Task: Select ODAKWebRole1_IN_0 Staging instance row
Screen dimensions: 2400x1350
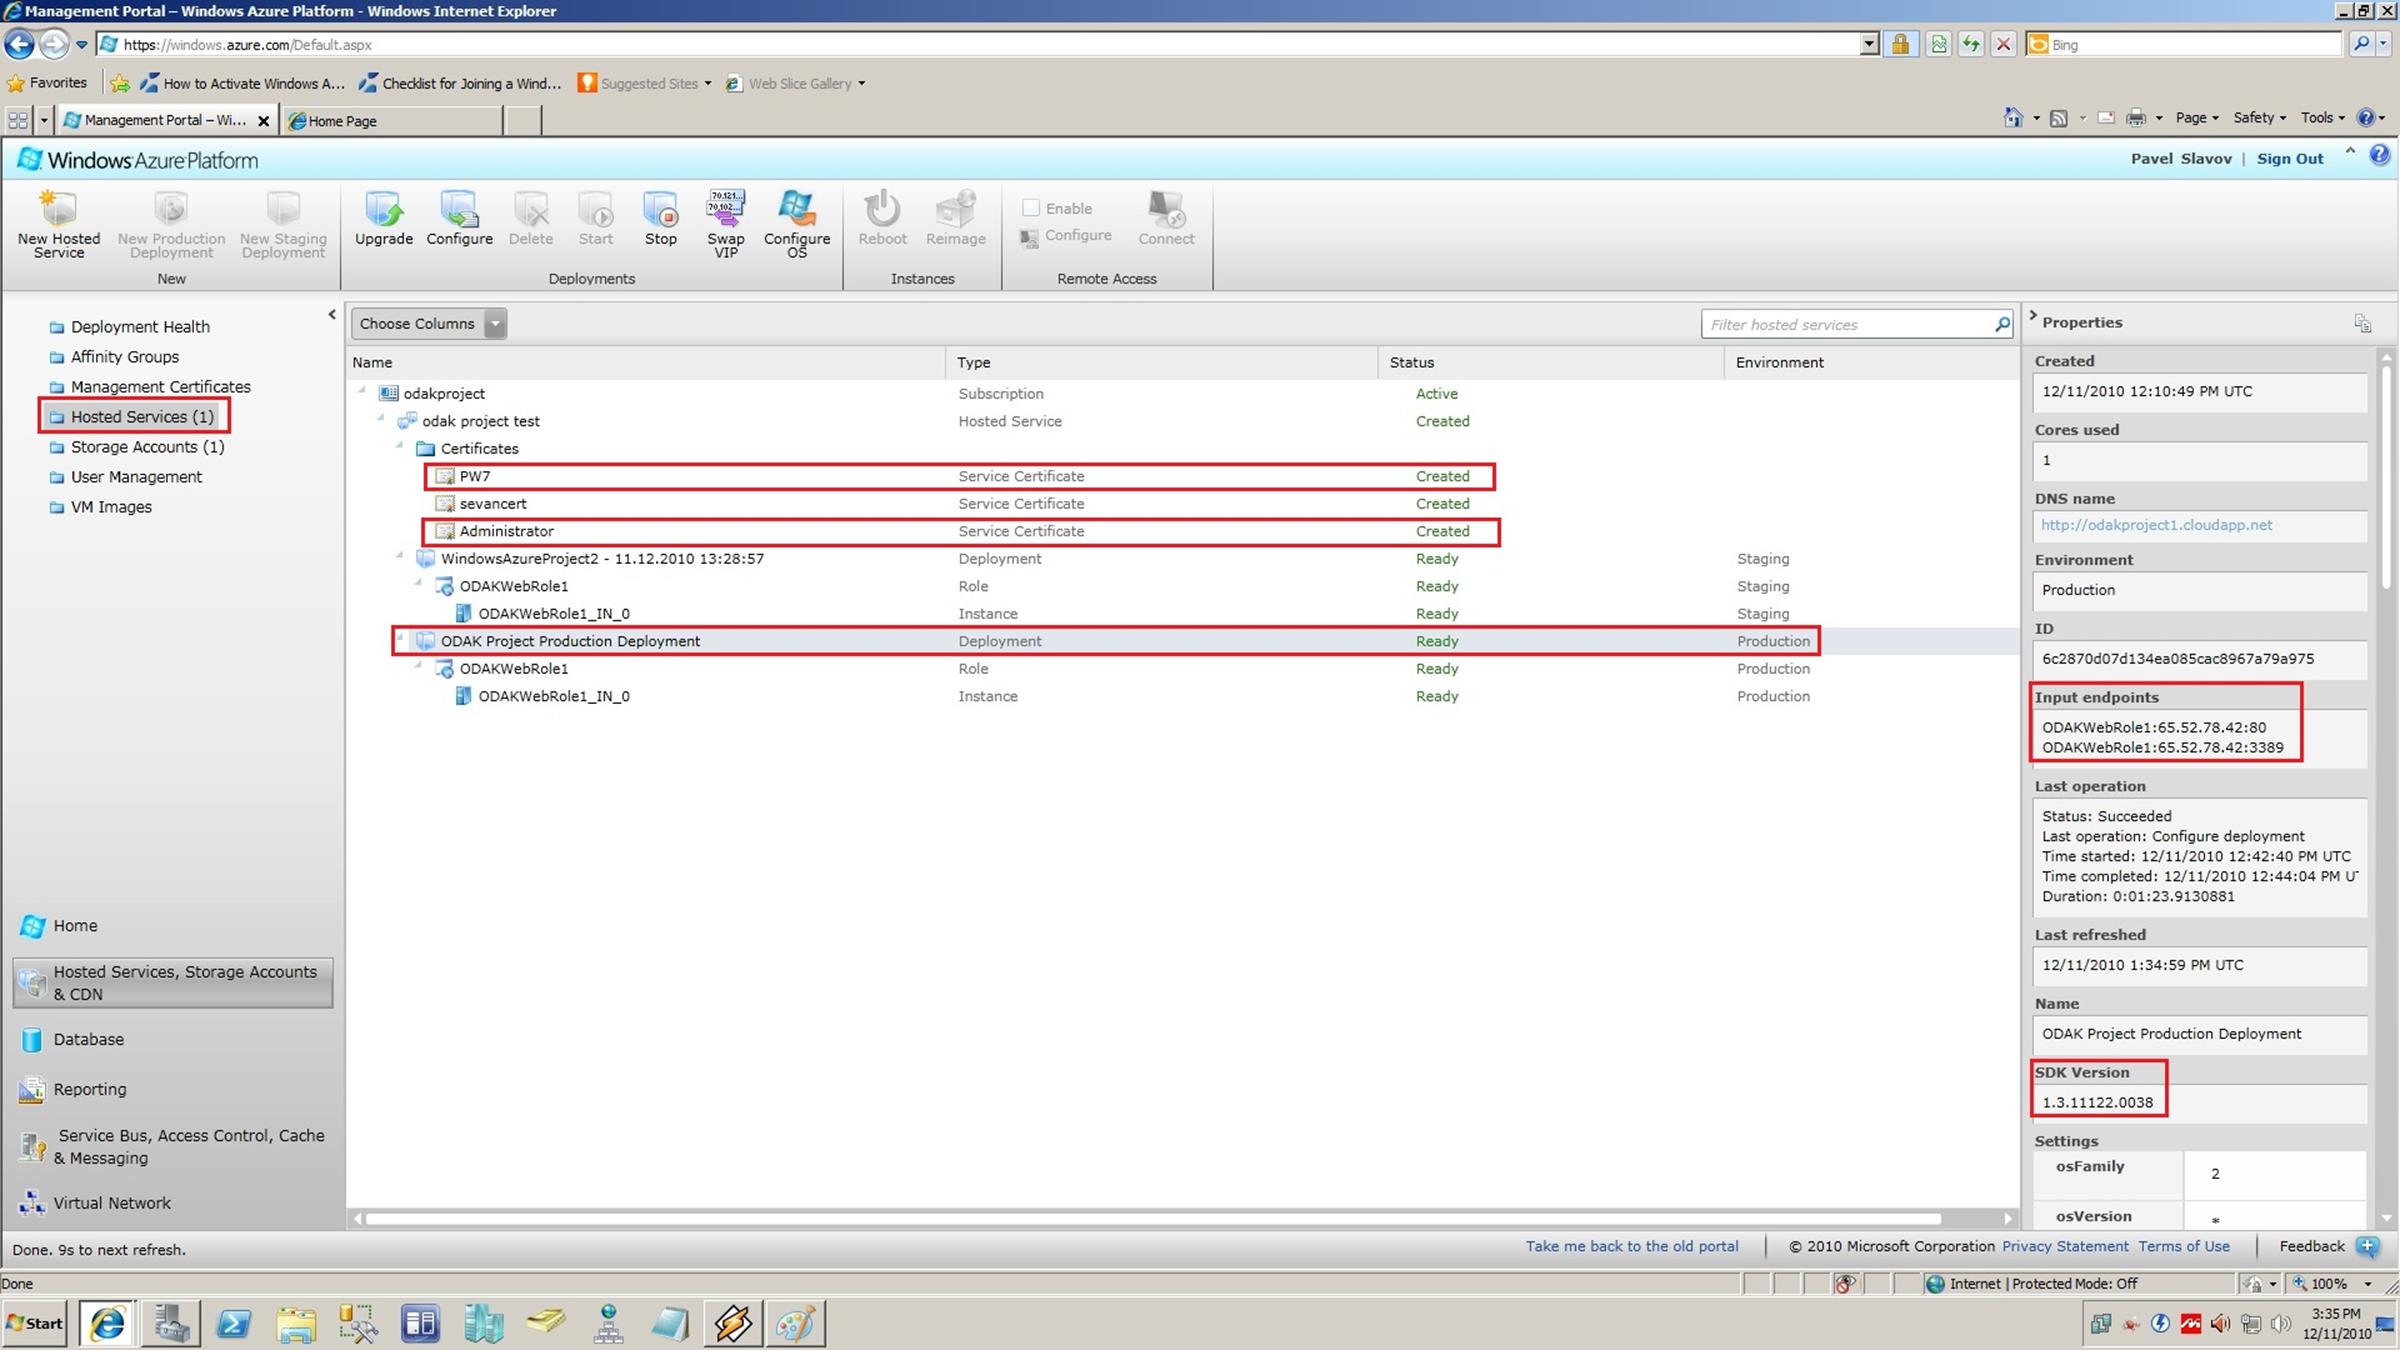Action: pyautogui.click(x=1183, y=613)
